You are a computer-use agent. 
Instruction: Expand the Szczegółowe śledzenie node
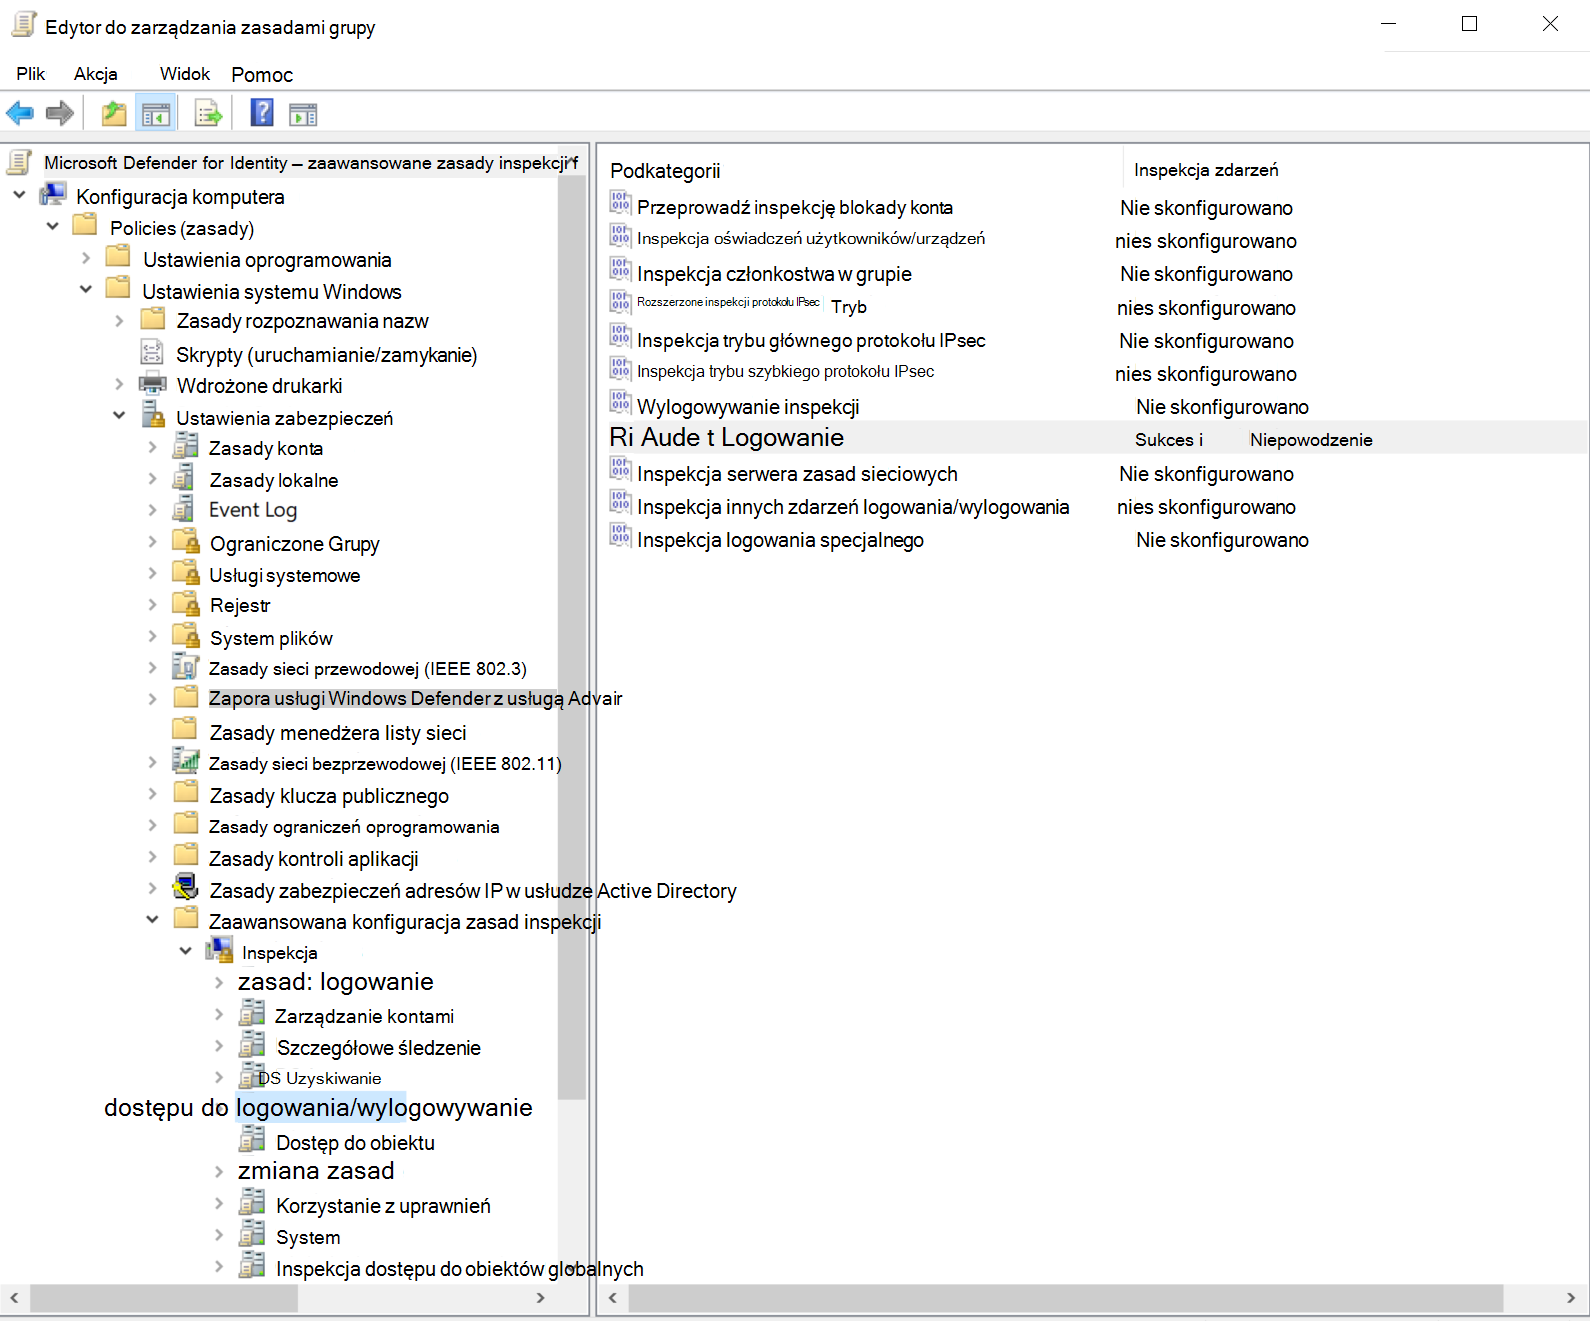click(219, 1045)
